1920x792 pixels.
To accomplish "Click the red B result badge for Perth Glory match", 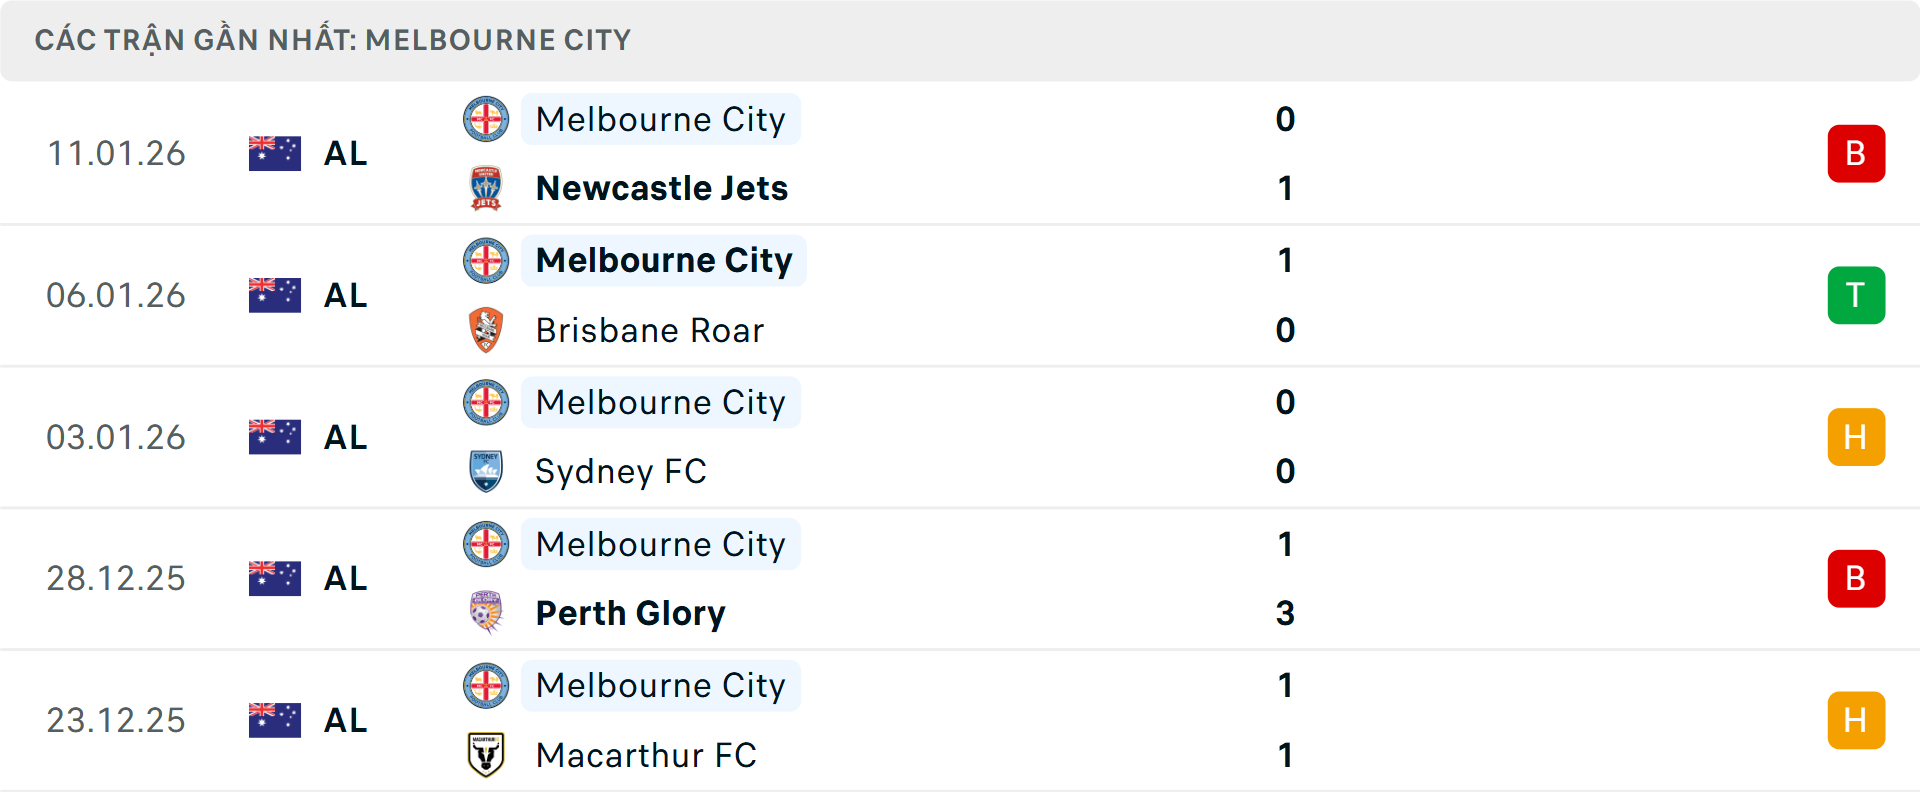I will pos(1856,578).
